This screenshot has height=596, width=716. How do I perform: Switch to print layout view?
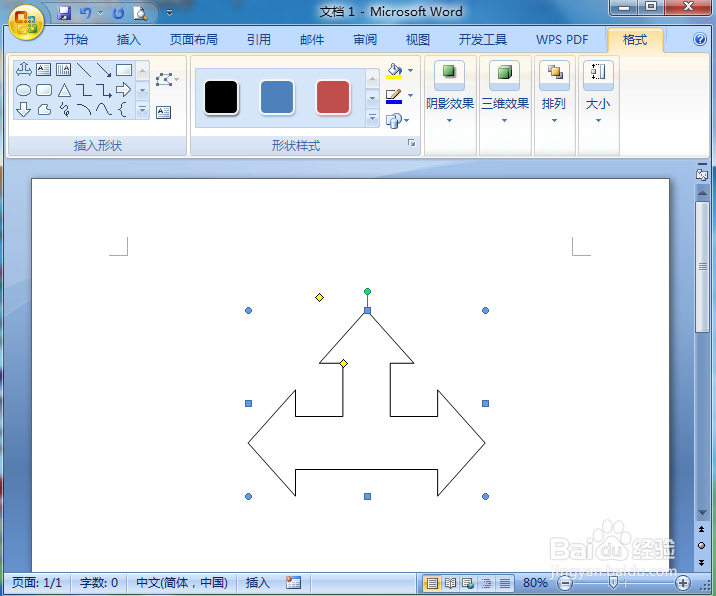(432, 583)
